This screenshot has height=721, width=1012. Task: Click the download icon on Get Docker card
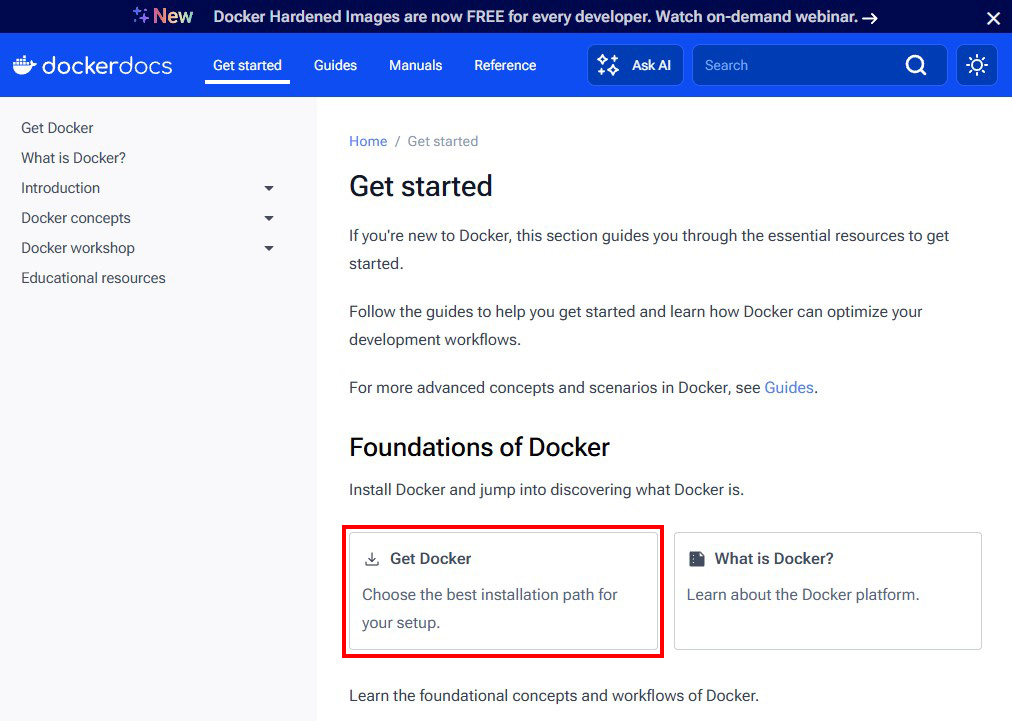[x=373, y=558]
